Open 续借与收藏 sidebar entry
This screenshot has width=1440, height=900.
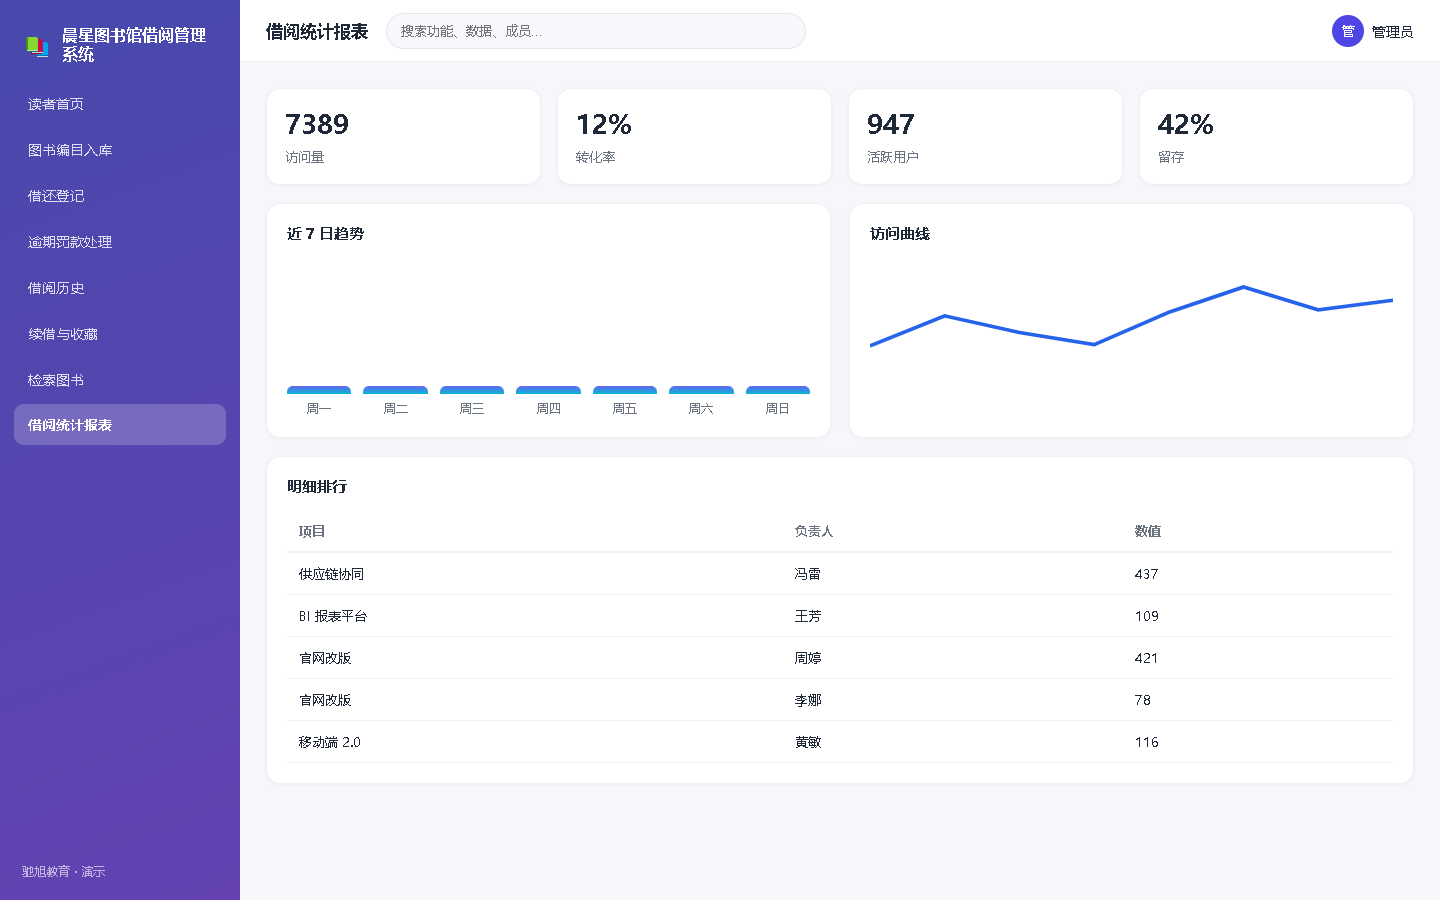pyautogui.click(x=120, y=334)
